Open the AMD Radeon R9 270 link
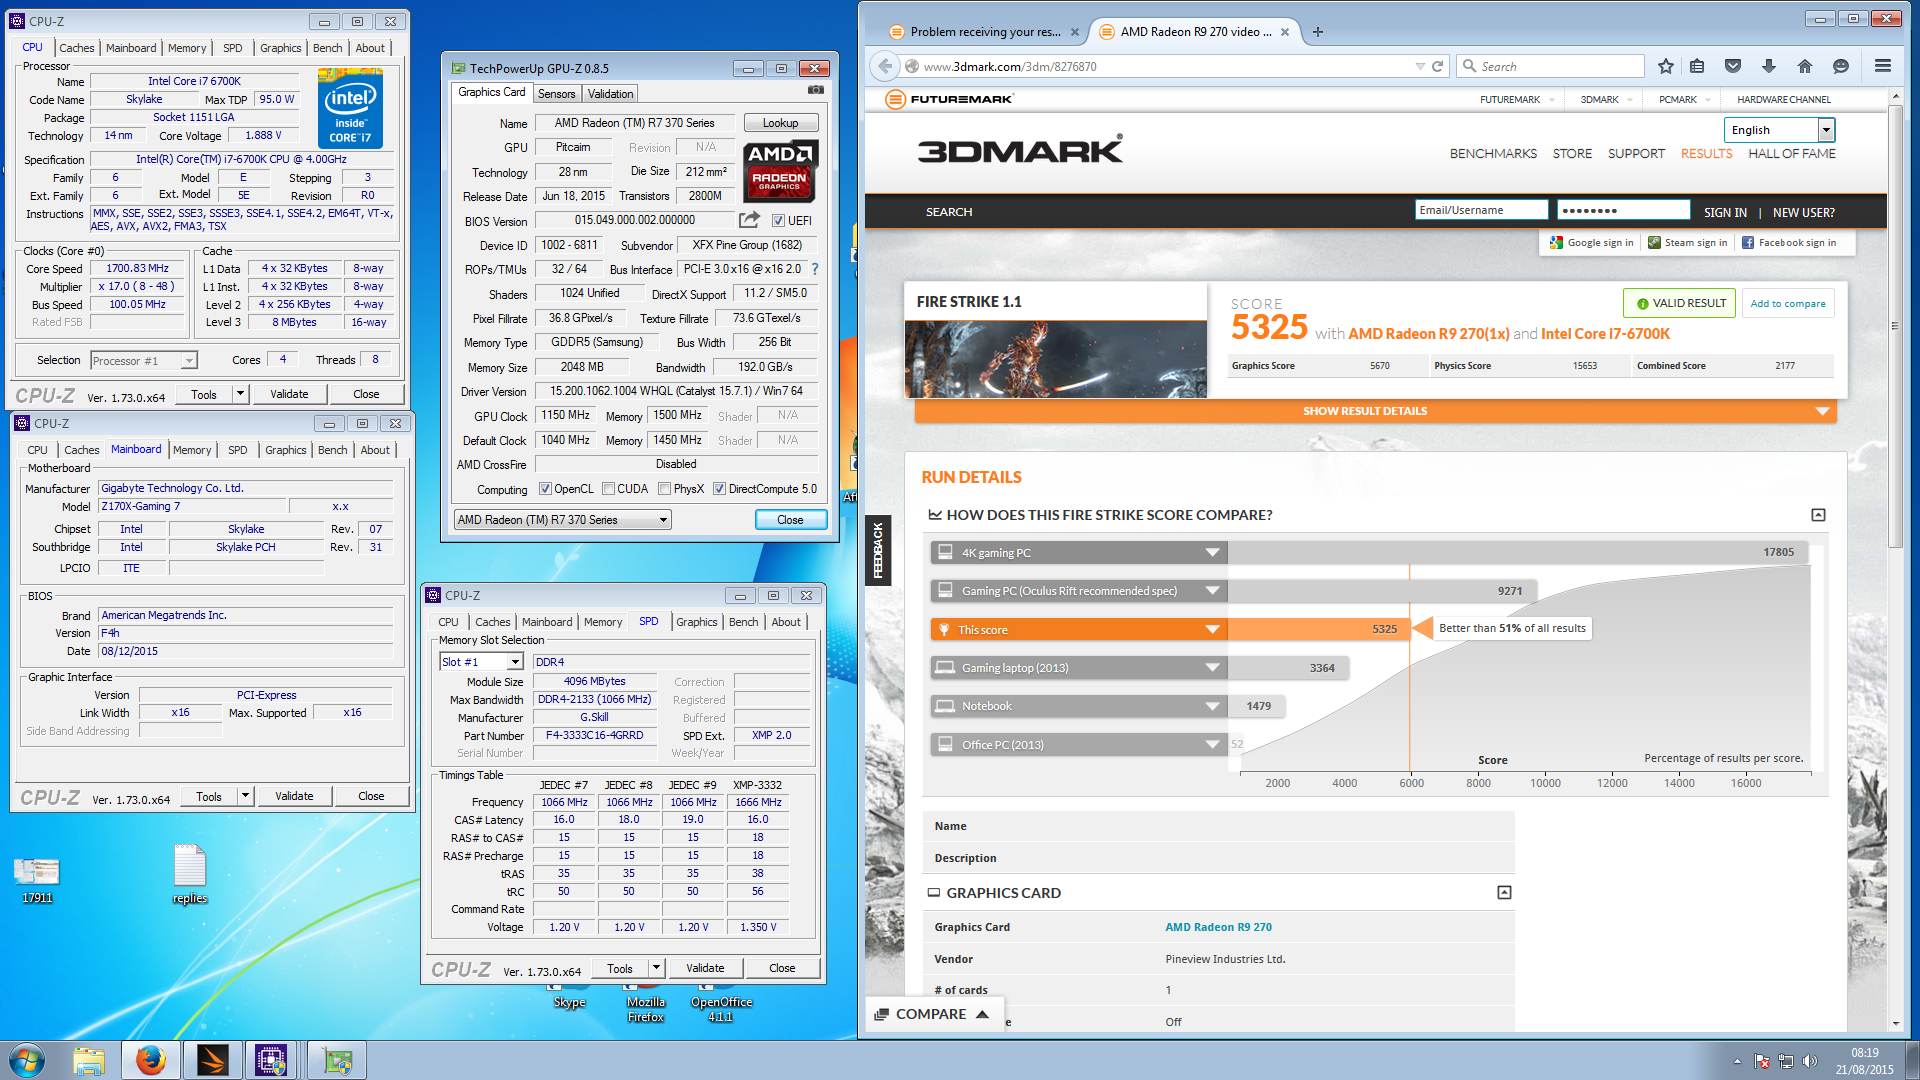1920x1080 pixels. click(1218, 927)
